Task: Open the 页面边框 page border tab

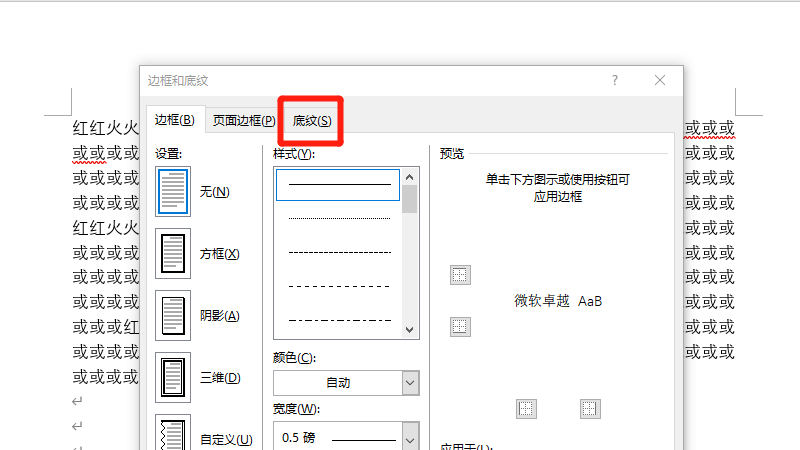Action: 243,120
